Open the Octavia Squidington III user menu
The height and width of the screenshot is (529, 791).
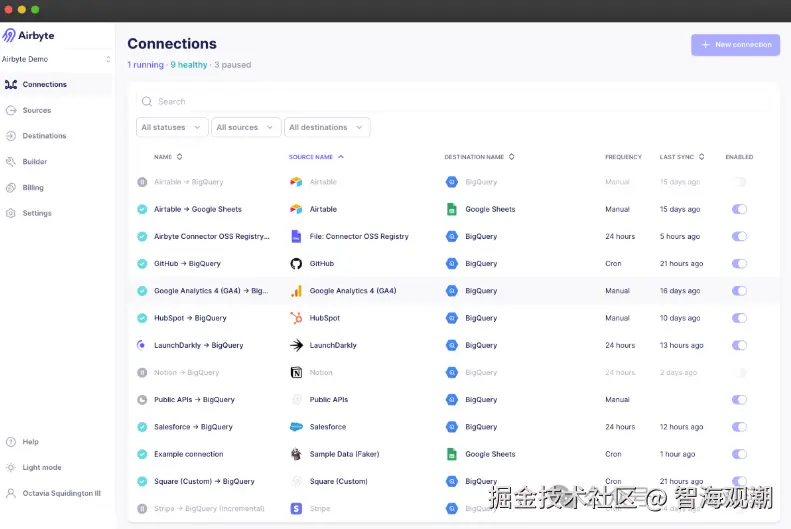click(x=56, y=493)
